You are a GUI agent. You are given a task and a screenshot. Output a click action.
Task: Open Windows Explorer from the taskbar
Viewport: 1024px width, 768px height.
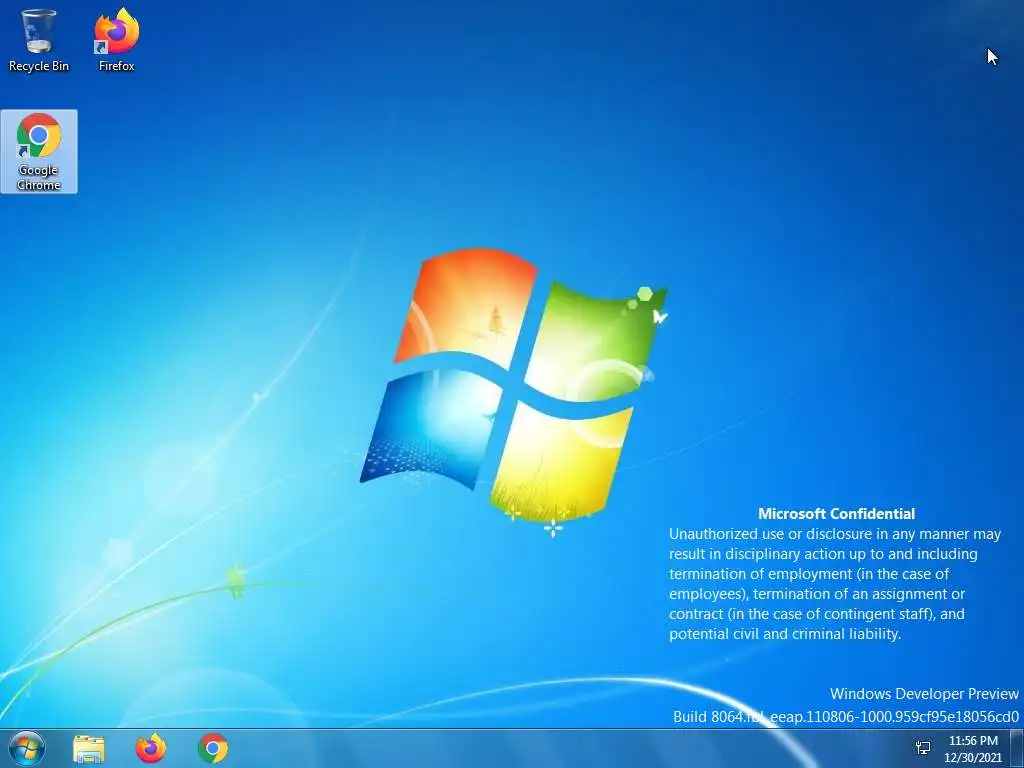(88, 748)
